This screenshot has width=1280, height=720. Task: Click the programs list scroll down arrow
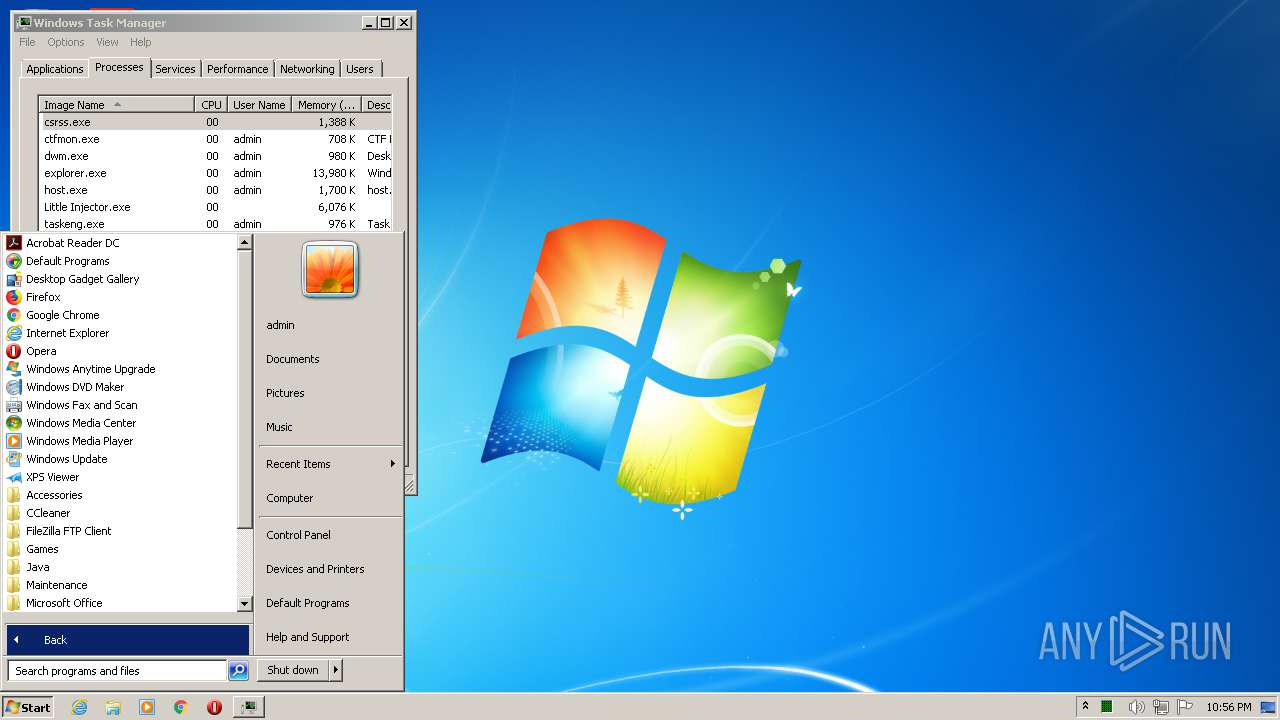tap(245, 604)
